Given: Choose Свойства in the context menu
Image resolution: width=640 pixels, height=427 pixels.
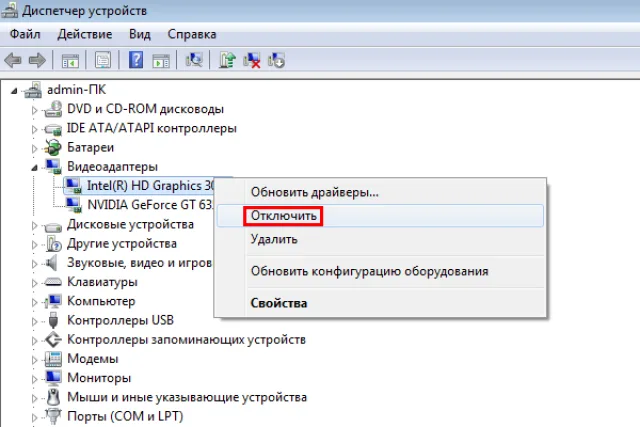Looking at the screenshot, I should (x=380, y=303).
